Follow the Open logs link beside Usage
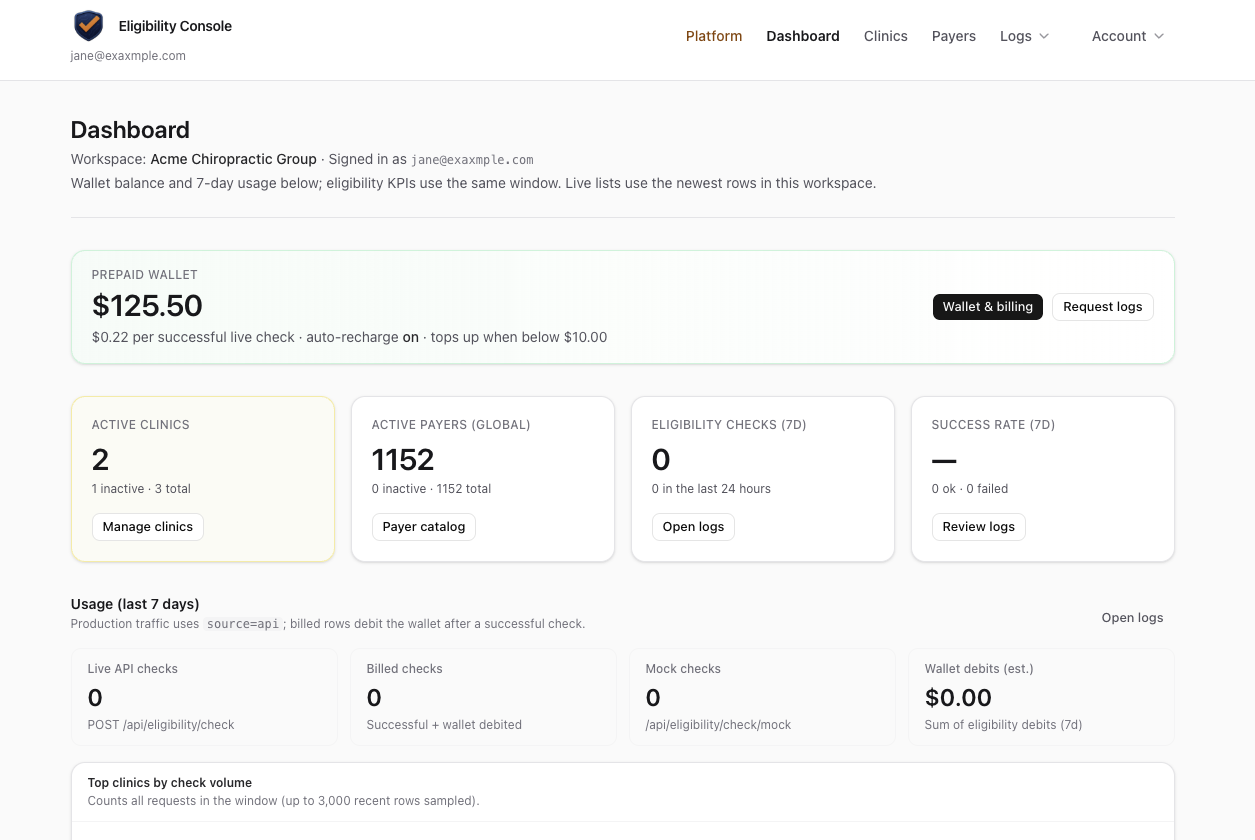The image size is (1255, 840). pos(1133,618)
